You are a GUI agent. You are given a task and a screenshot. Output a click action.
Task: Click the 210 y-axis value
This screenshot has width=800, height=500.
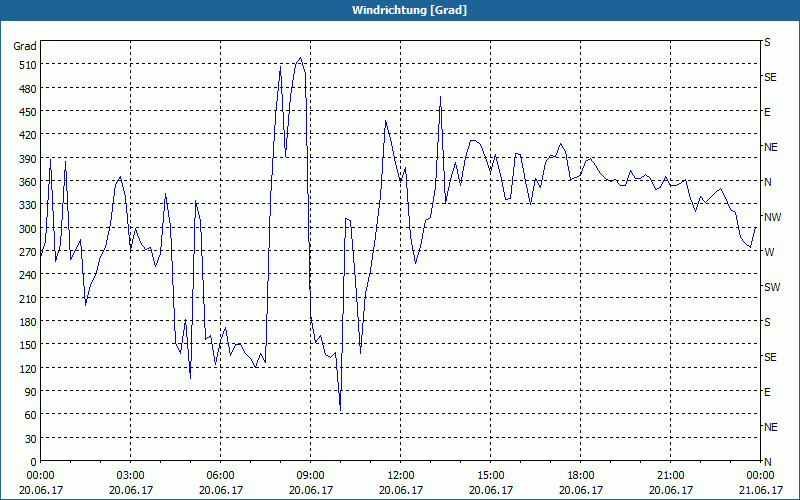tap(28, 298)
